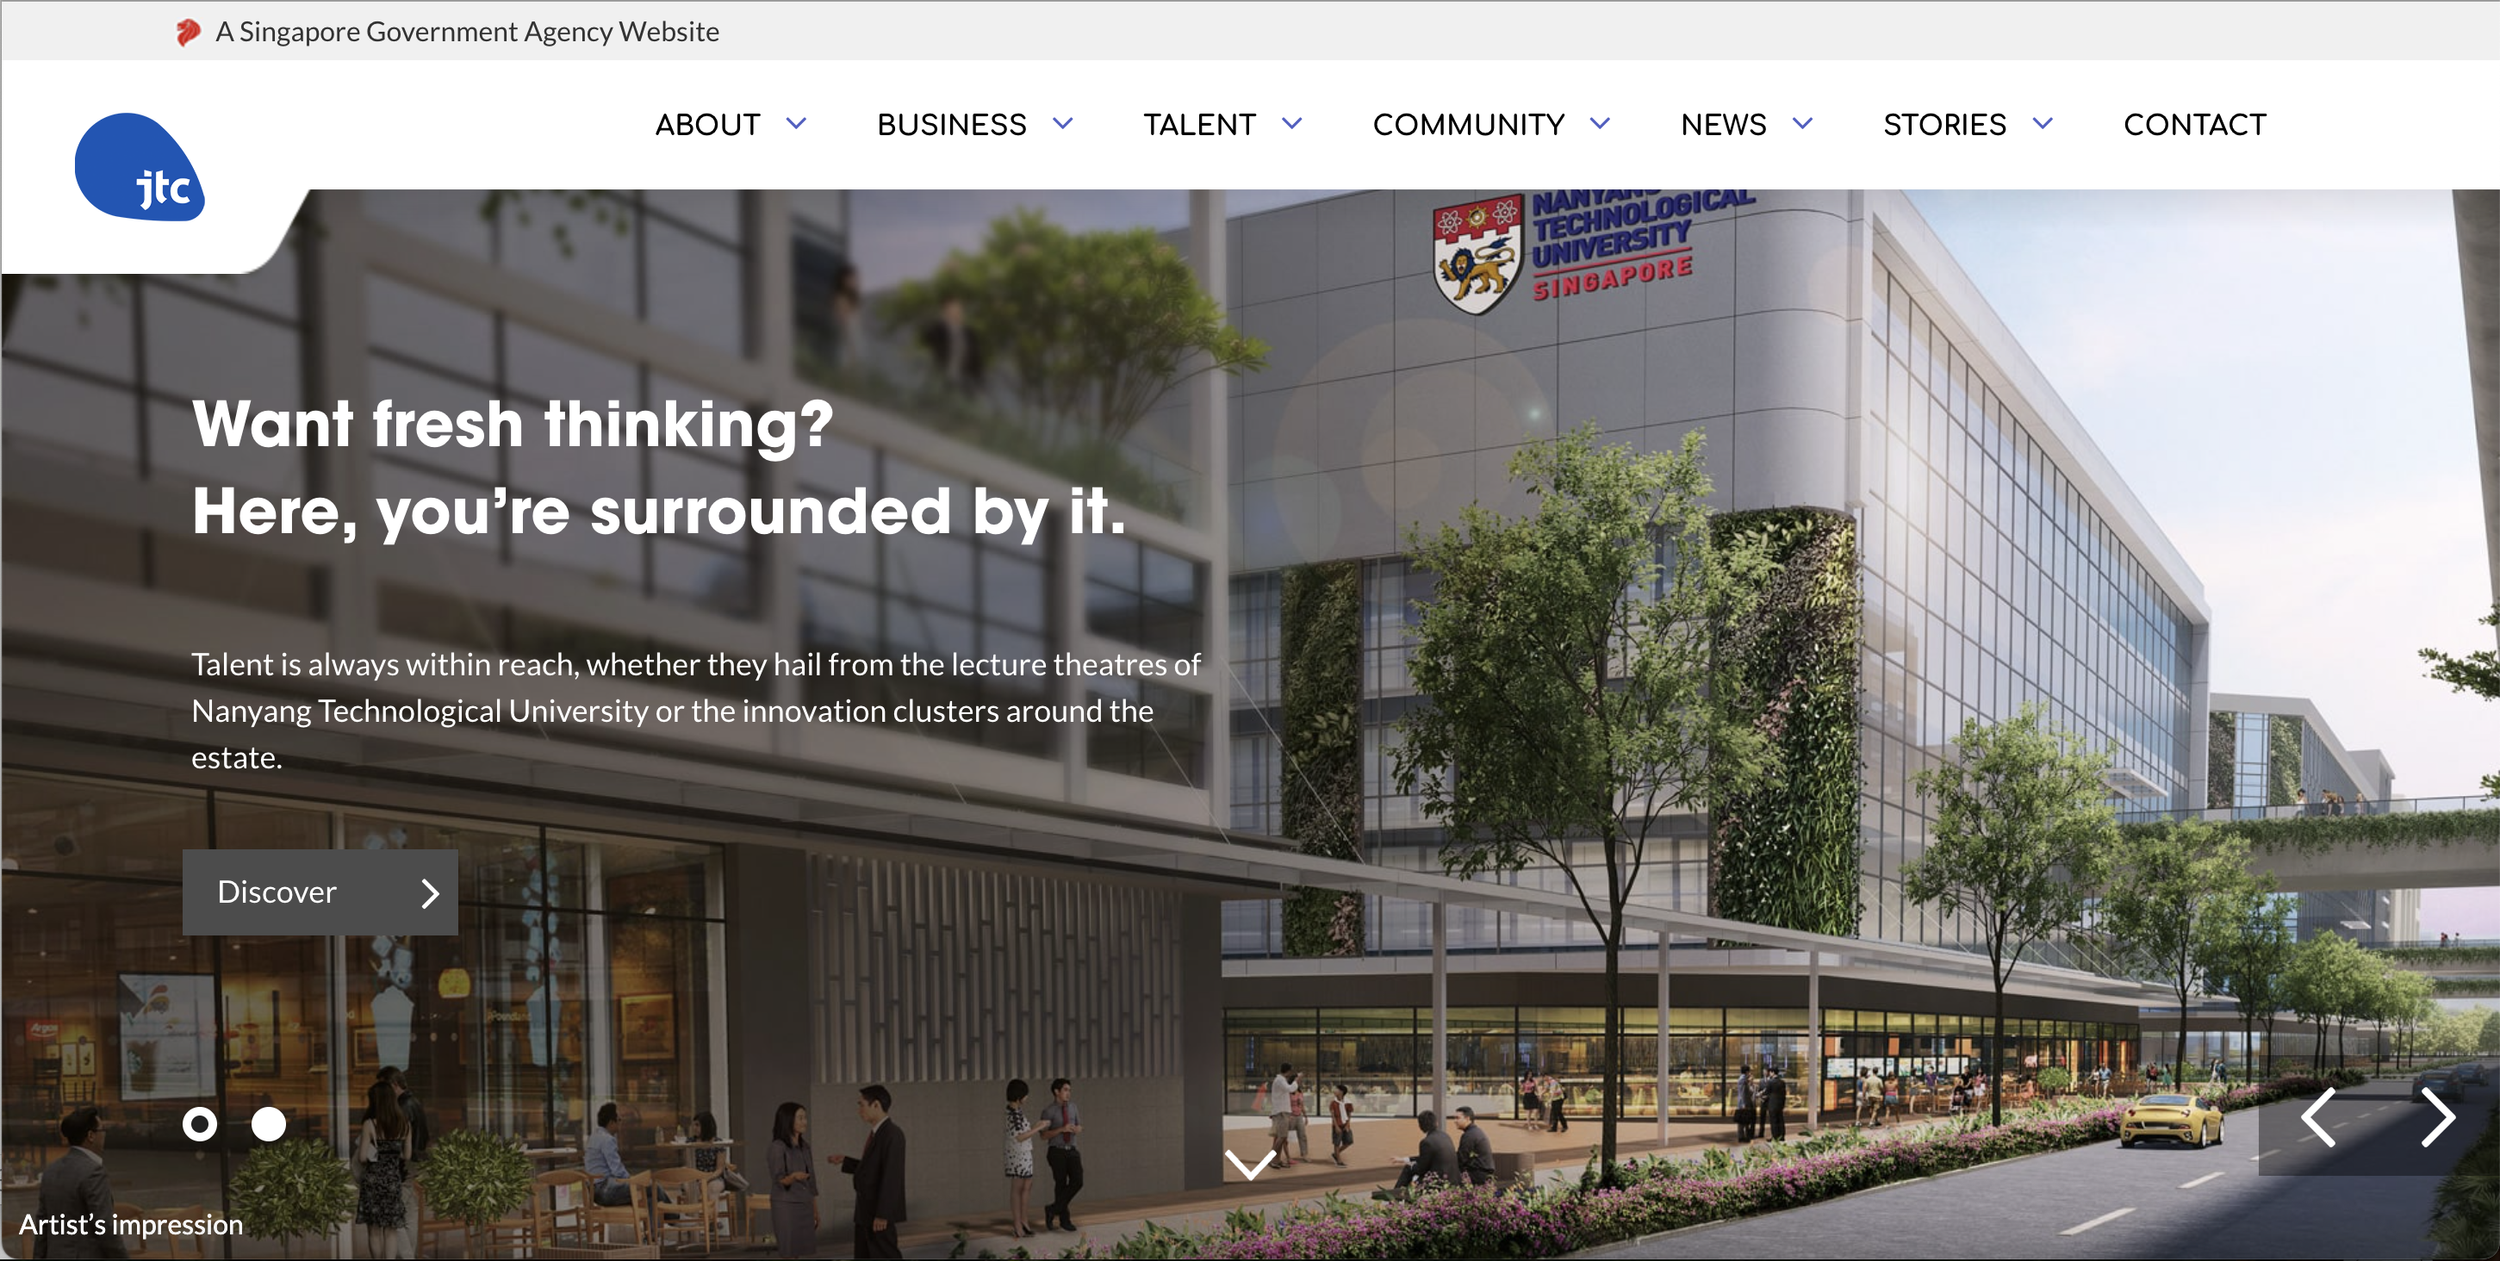Expand the Talent dropdown arrow
The height and width of the screenshot is (1261, 2500).
tap(1292, 124)
